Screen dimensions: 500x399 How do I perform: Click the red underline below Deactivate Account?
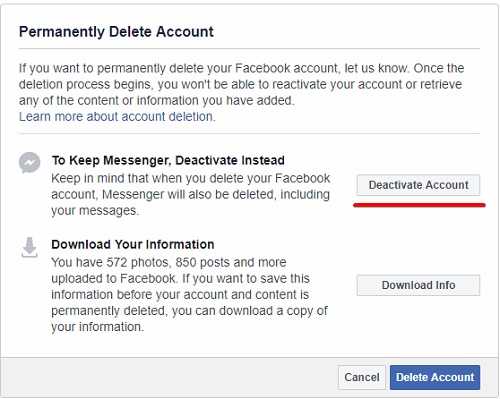point(419,205)
